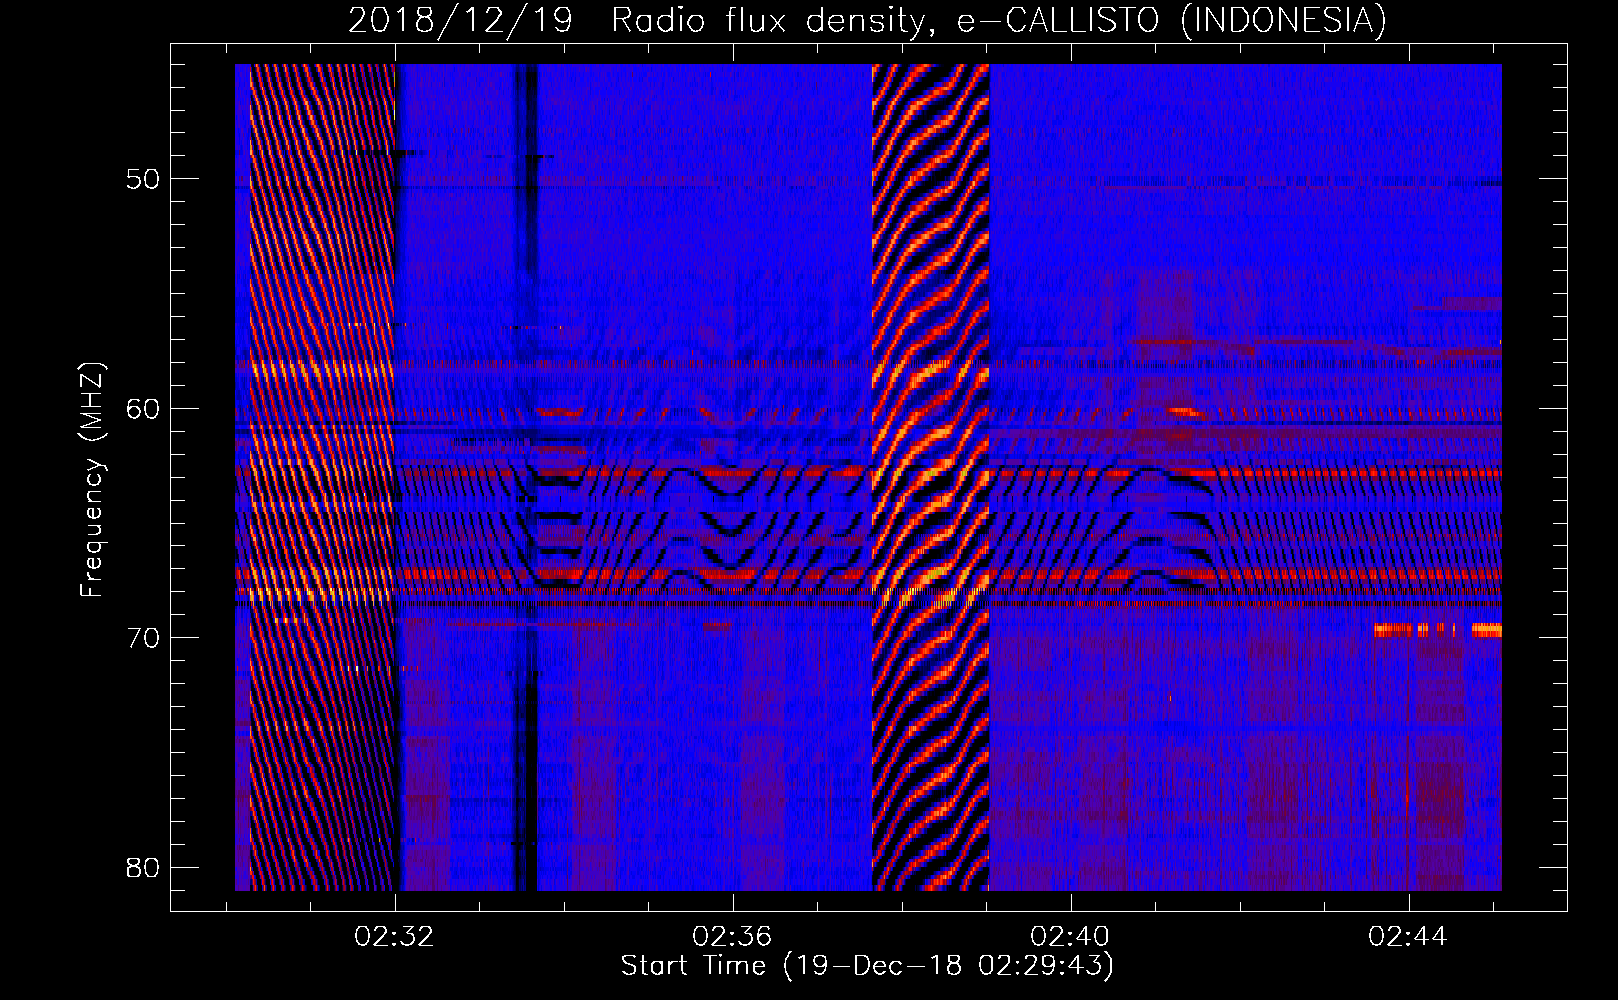Click the 80 frequency tick label
1618x1000 pixels.
(143, 866)
